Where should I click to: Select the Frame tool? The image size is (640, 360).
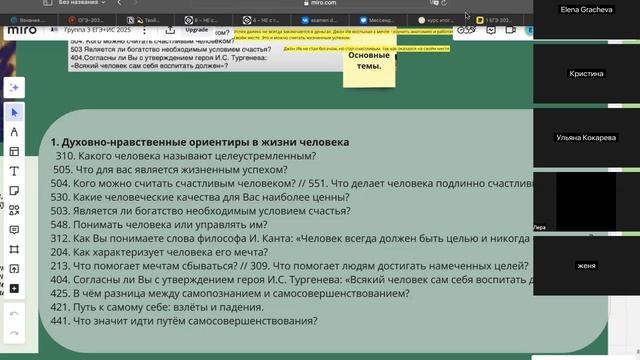pos(14,249)
